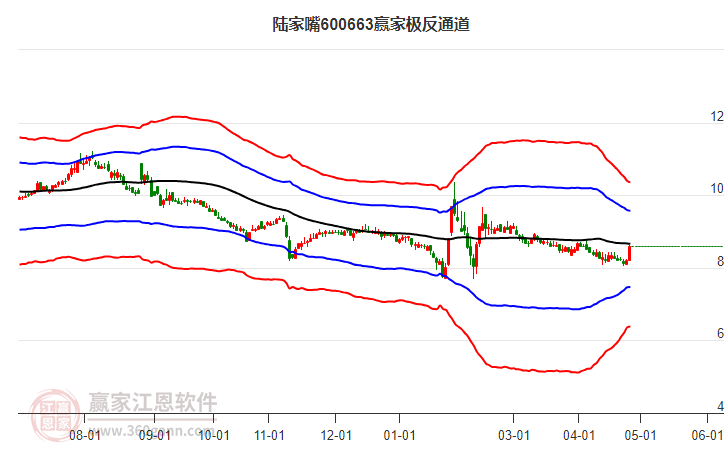The image size is (726, 450).
Task: Select the 09-01 date label
Action: click(155, 435)
